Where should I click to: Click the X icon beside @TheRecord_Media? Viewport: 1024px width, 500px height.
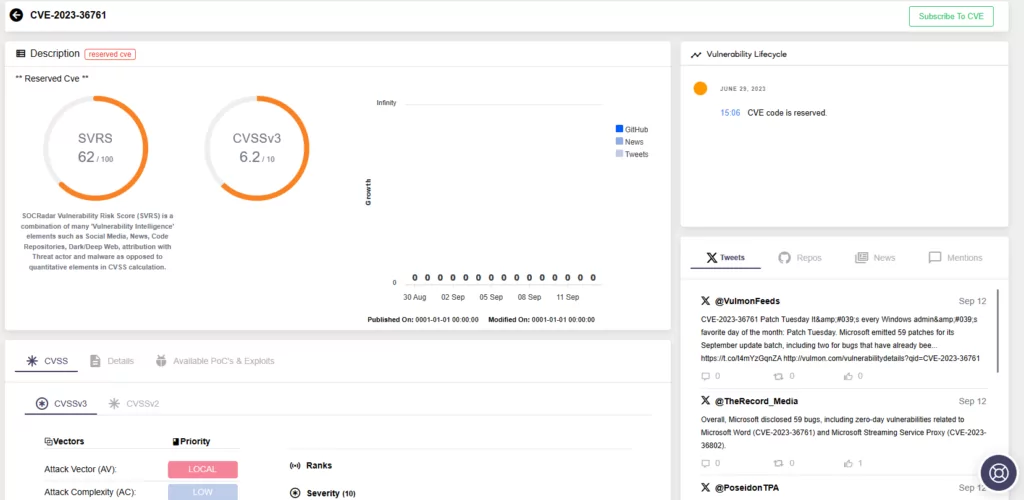705,400
